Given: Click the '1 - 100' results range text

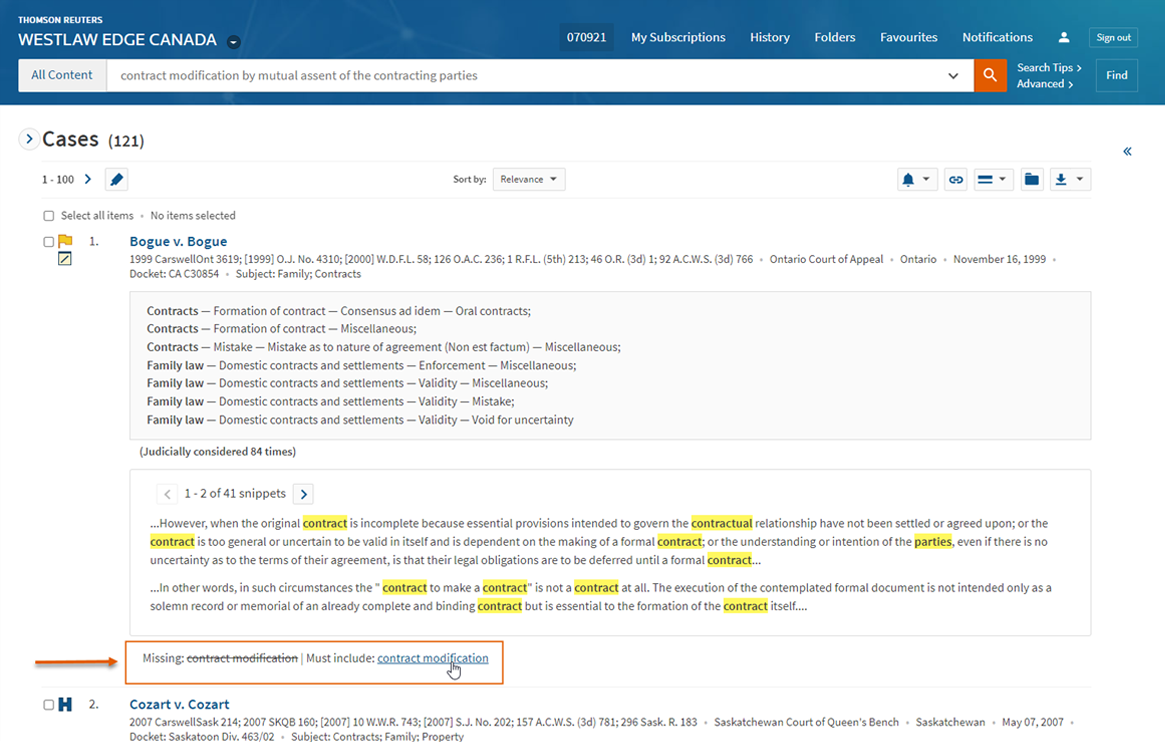Looking at the screenshot, I should (58, 180).
